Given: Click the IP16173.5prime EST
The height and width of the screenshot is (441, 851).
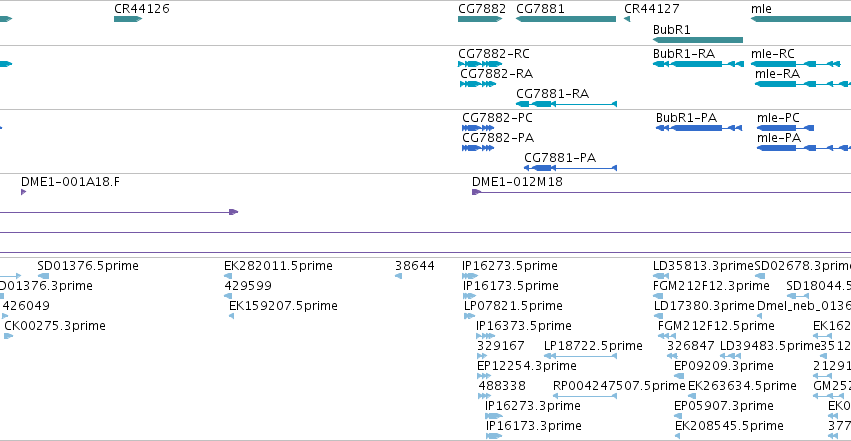Looking at the screenshot, I should click(469, 296).
